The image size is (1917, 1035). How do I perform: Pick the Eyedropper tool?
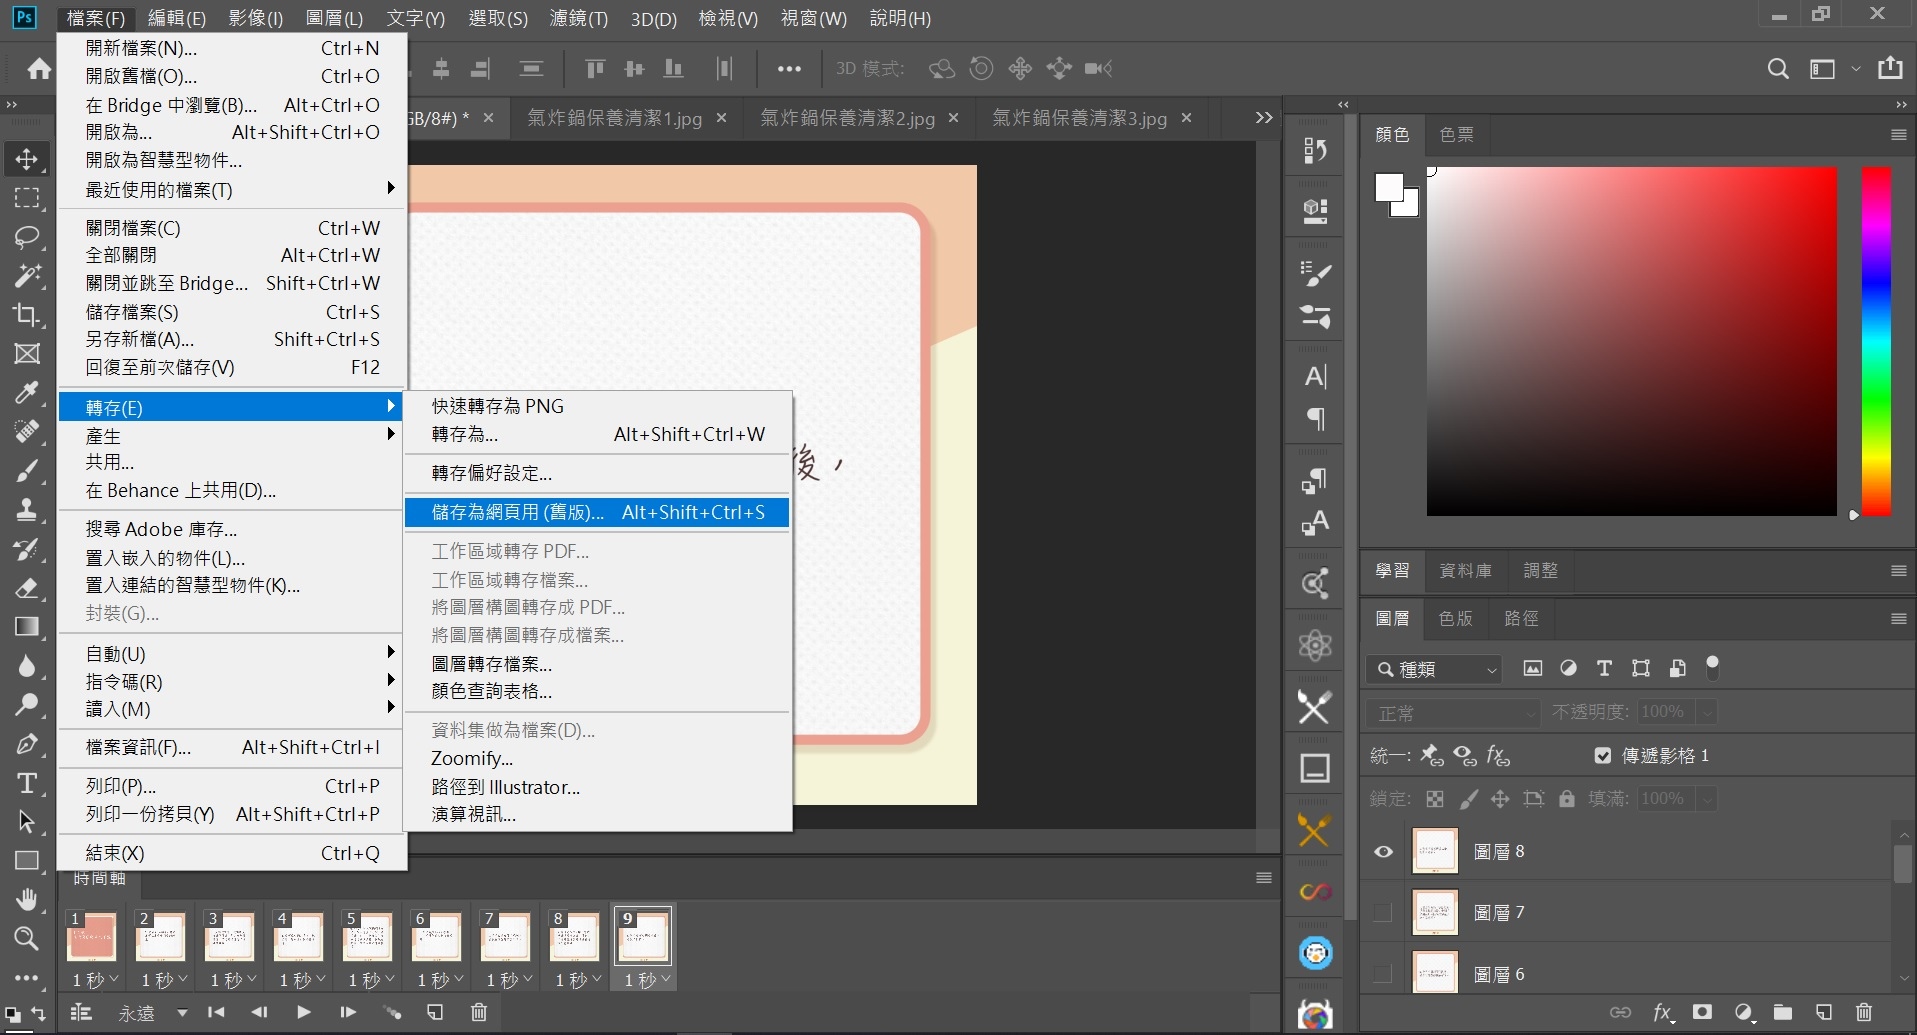(x=27, y=392)
